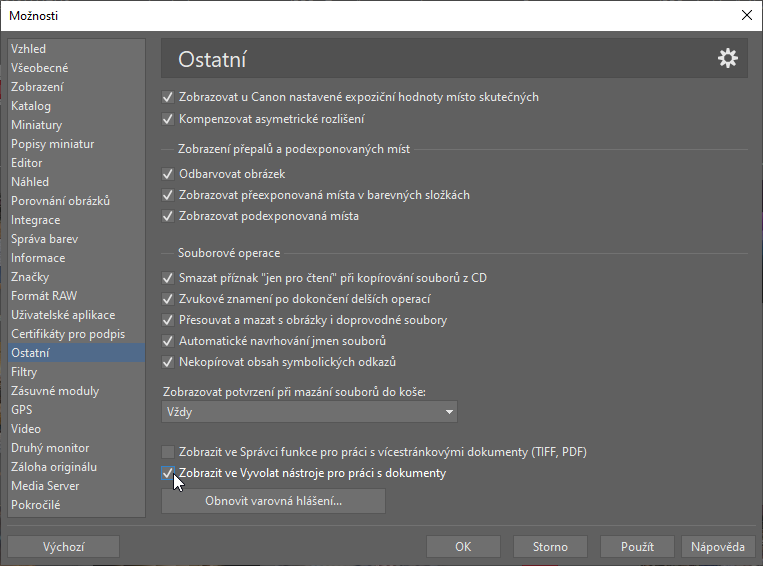Open Filtry settings

pos(76,372)
